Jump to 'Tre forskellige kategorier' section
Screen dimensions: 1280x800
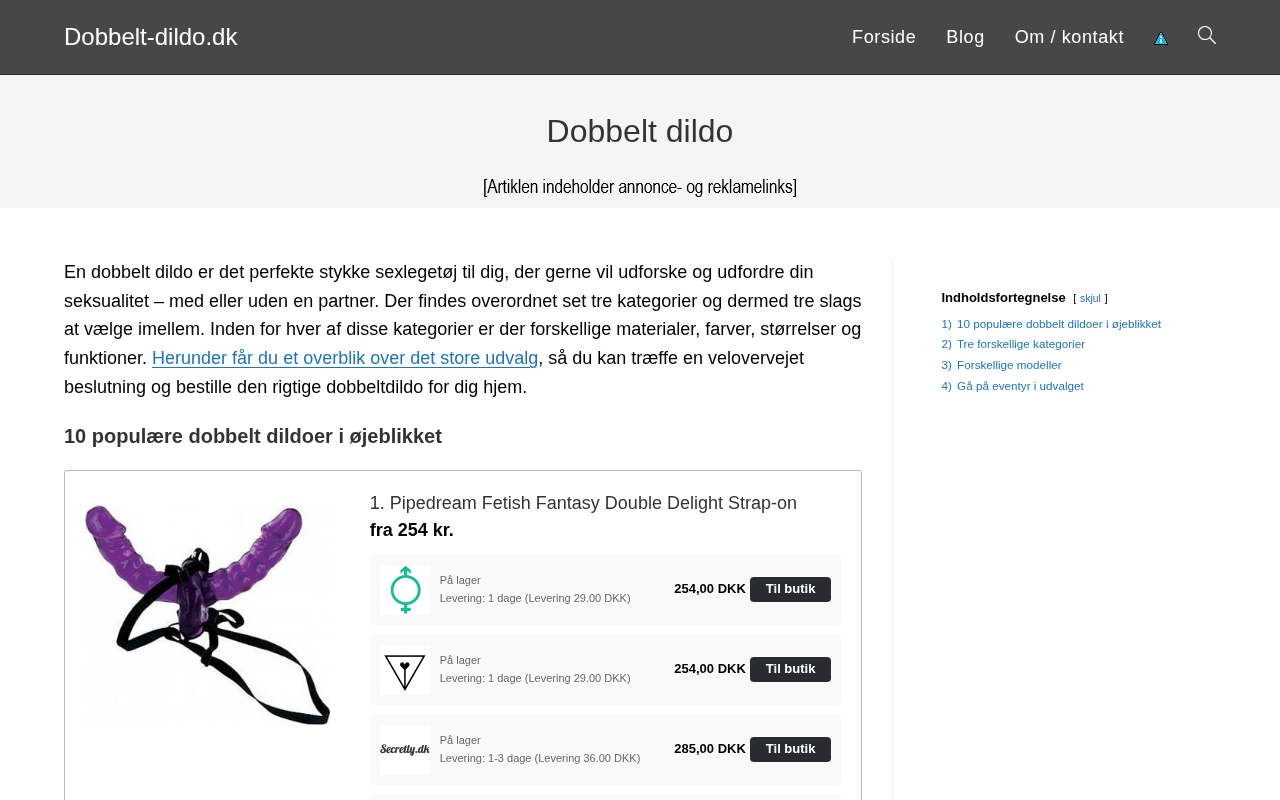pyautogui.click(x=1021, y=344)
